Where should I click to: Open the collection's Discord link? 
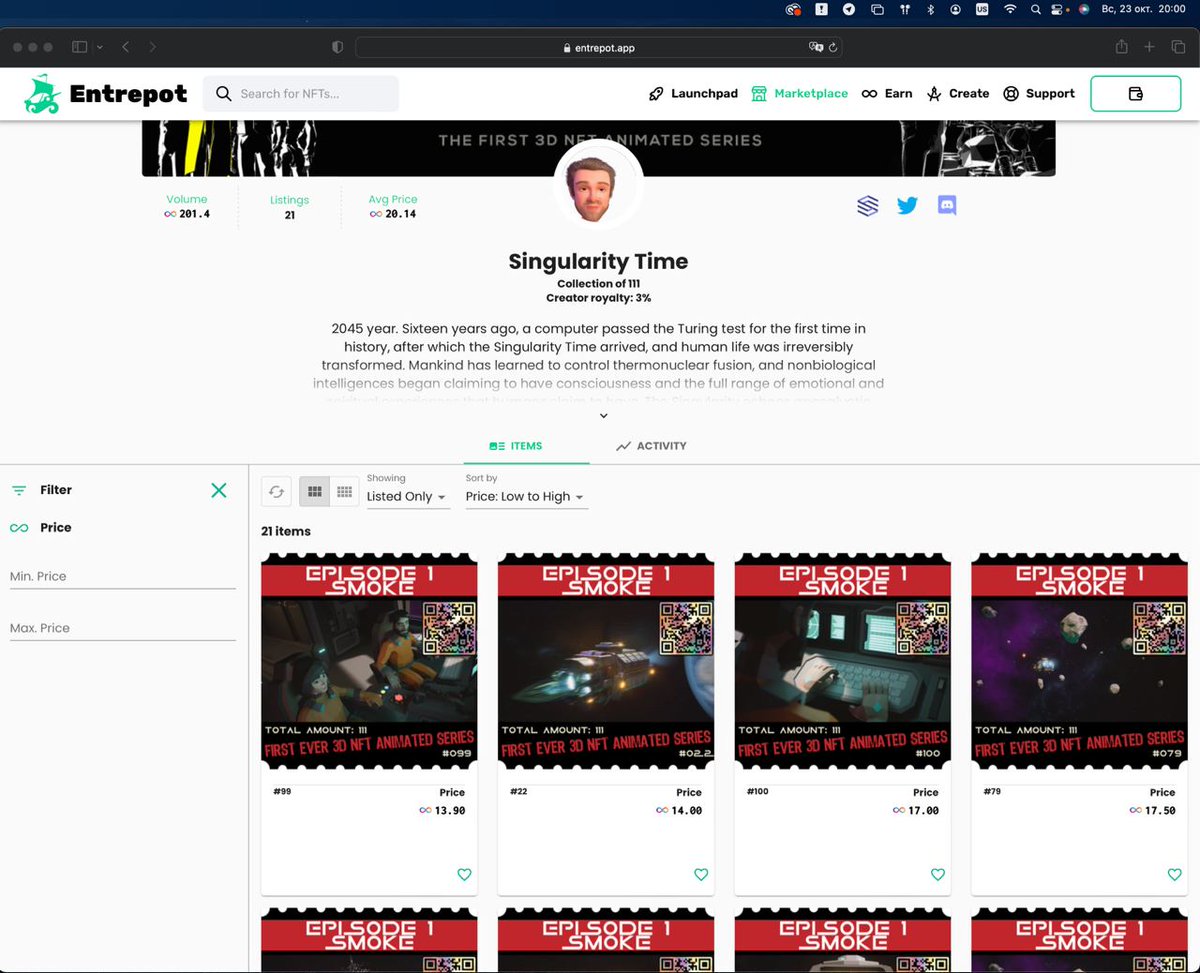[947, 206]
